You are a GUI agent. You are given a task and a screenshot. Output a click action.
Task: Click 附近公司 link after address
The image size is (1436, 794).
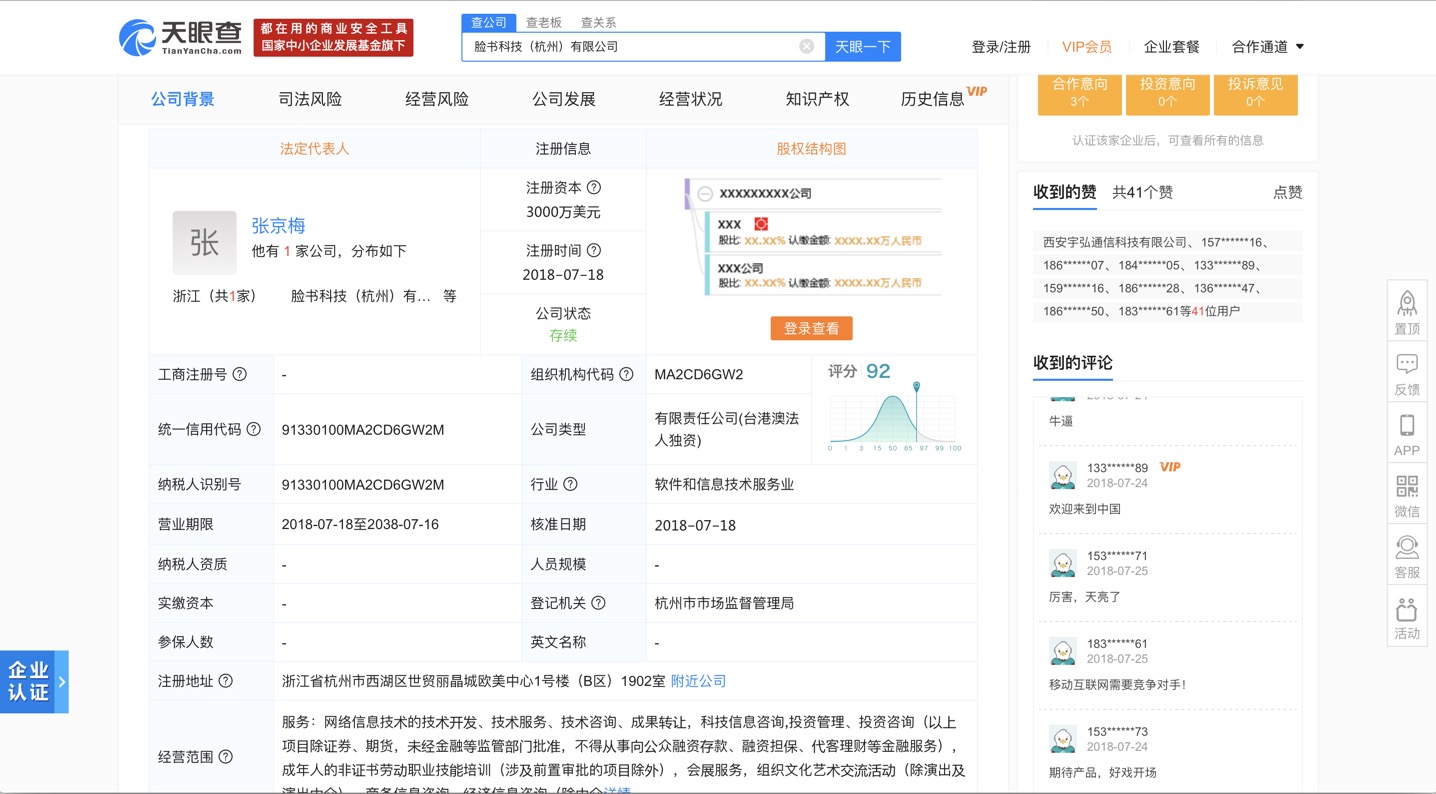(x=698, y=681)
